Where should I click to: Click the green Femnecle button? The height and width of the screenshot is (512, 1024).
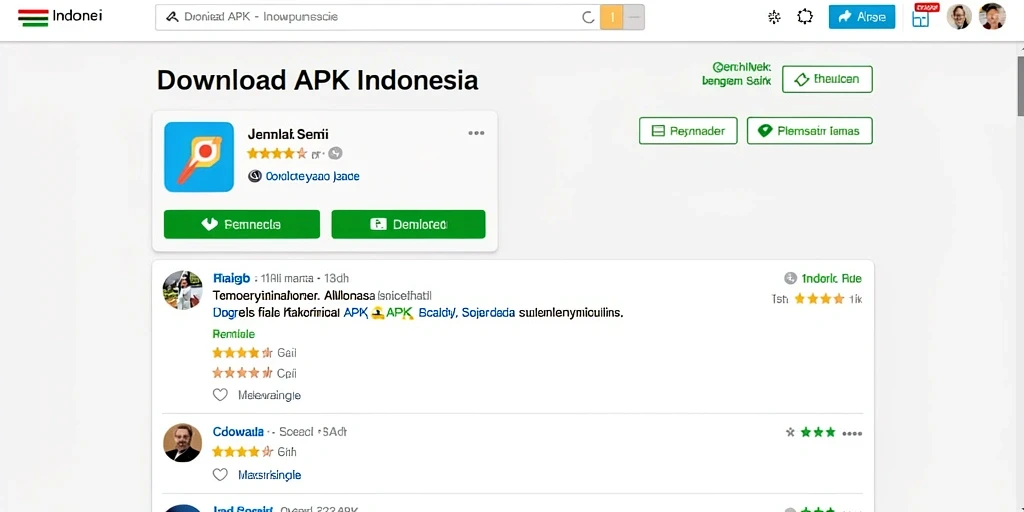click(242, 224)
